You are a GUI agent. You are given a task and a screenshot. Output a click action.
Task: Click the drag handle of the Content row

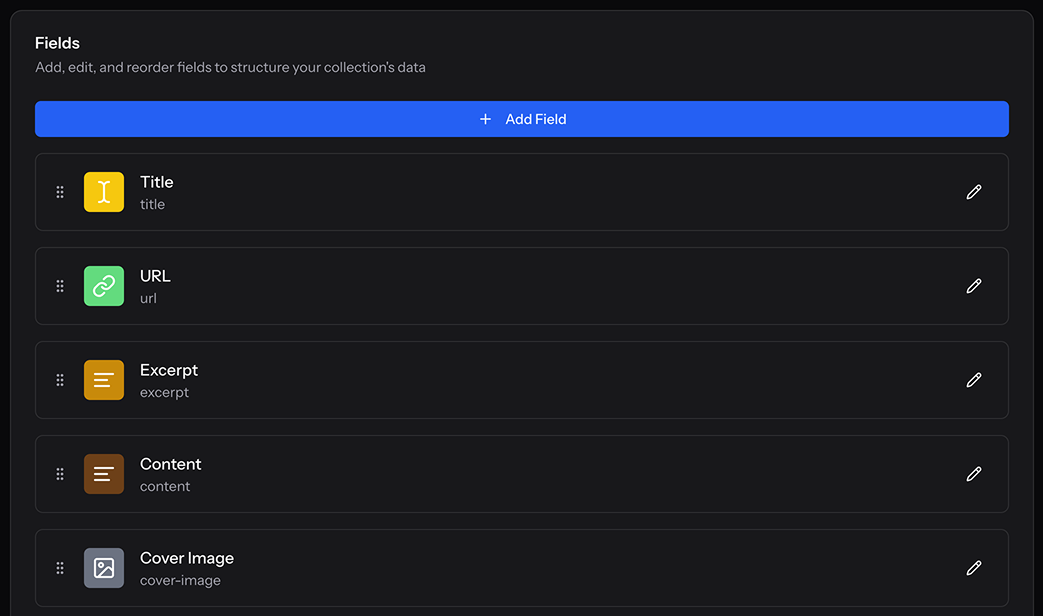click(60, 474)
